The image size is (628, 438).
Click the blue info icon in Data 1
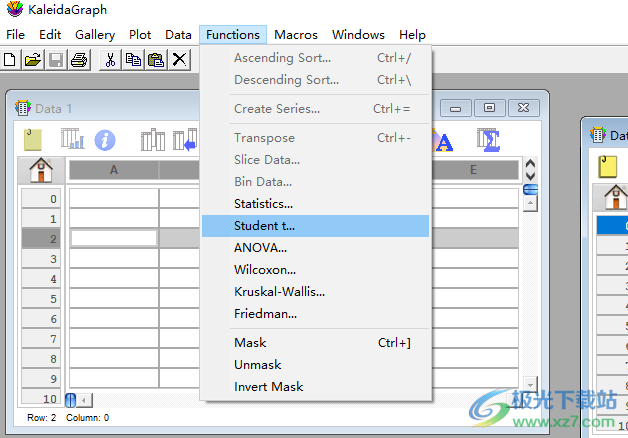click(x=105, y=141)
